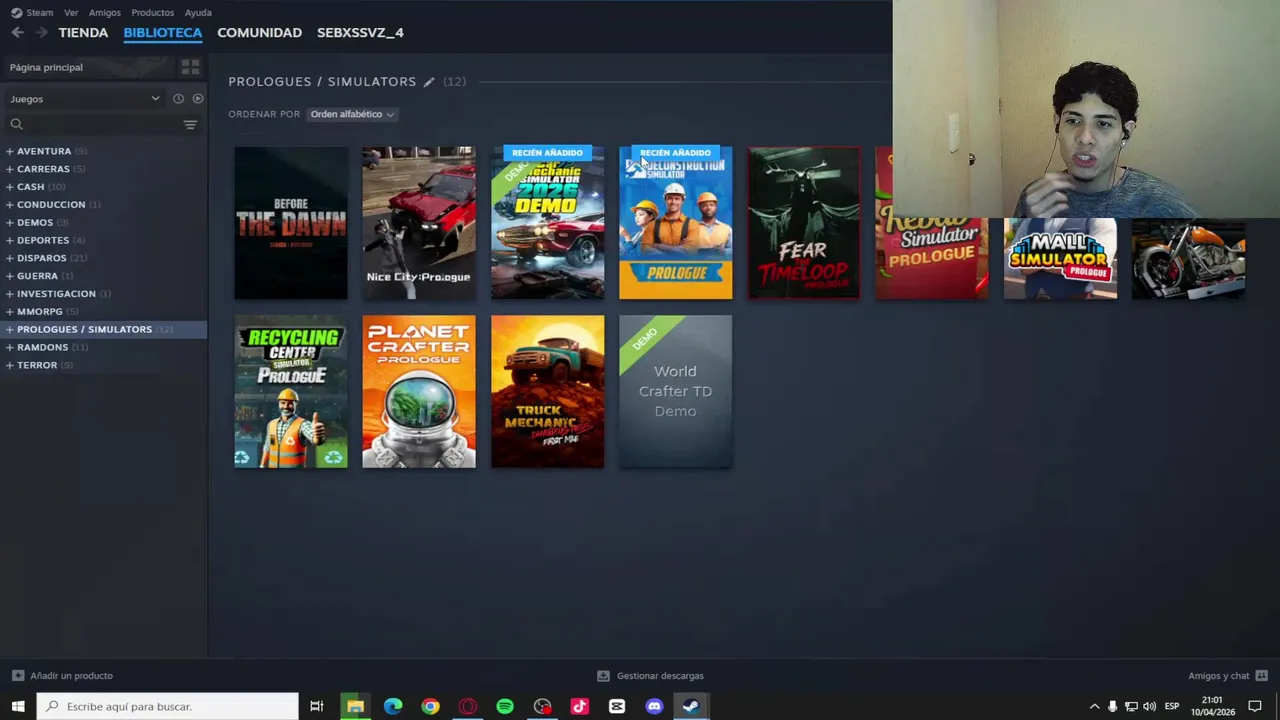
Task: Open the Ayuda menu
Action: pyautogui.click(x=198, y=12)
